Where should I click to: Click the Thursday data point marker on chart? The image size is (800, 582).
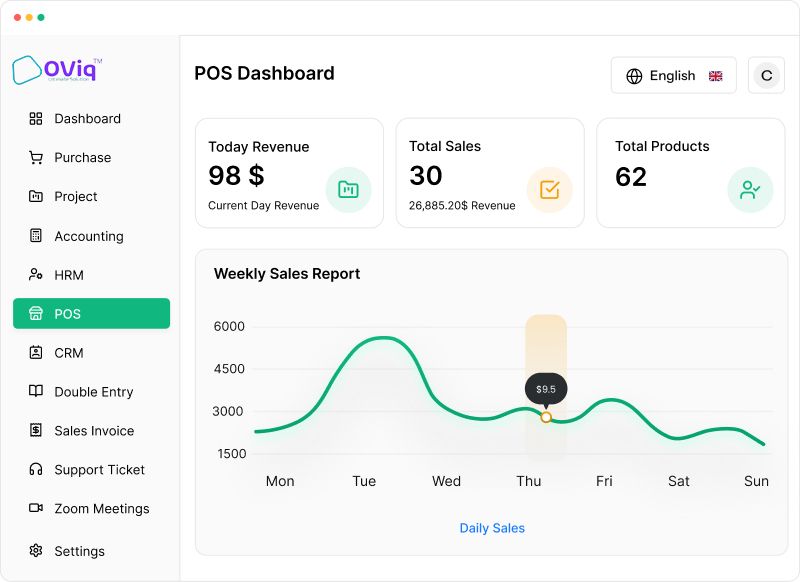click(x=546, y=417)
